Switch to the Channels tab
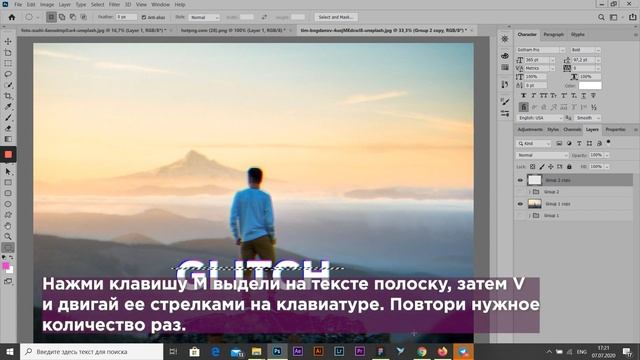 [x=572, y=129]
